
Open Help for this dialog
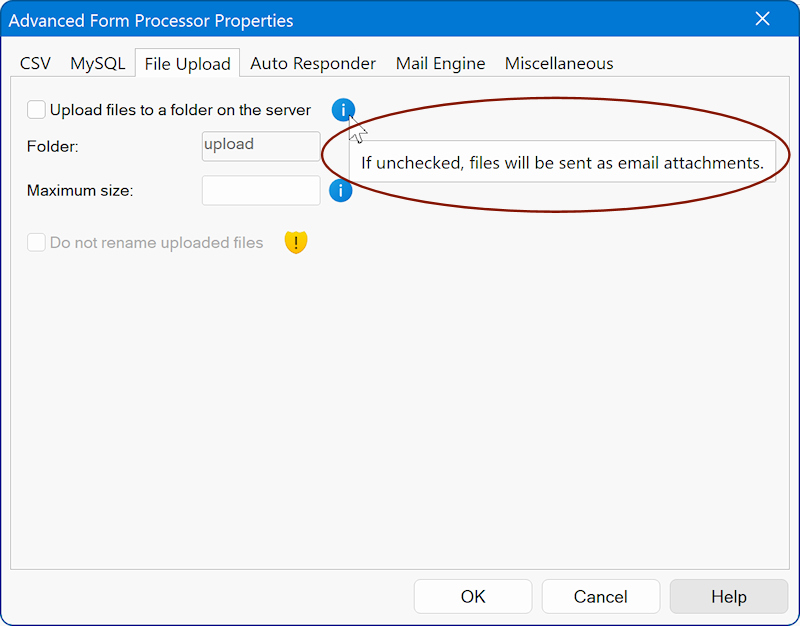[x=729, y=596]
